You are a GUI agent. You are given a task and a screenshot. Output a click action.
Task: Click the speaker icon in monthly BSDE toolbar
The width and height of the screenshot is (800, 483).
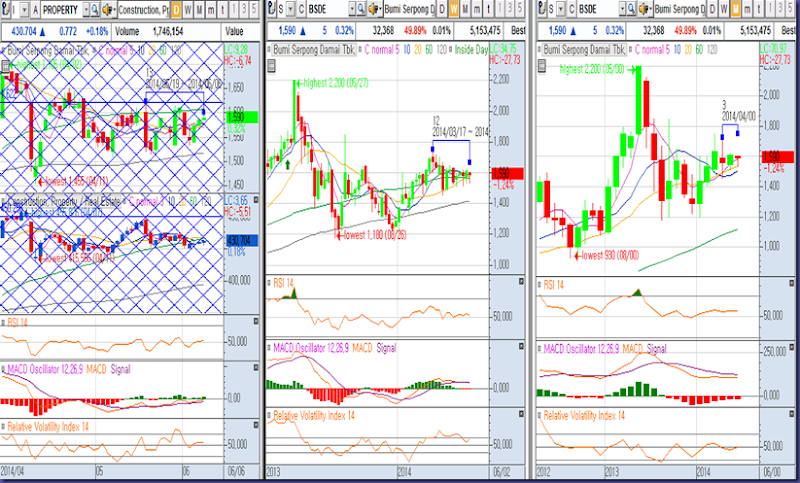click(645, 10)
